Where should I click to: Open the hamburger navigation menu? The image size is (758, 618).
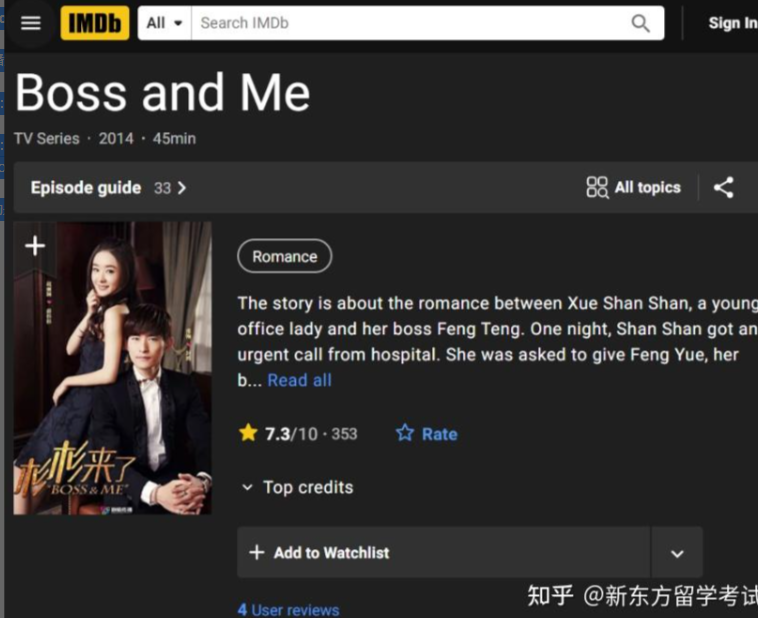30,23
